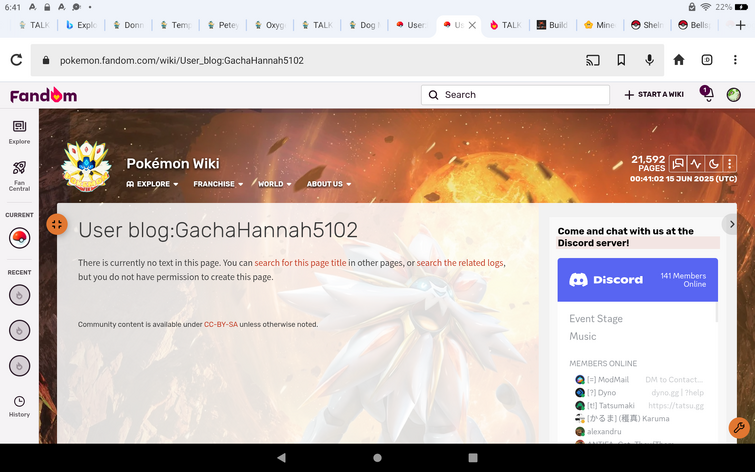
Task: Click 'search for this page title' link
Action: tap(300, 263)
